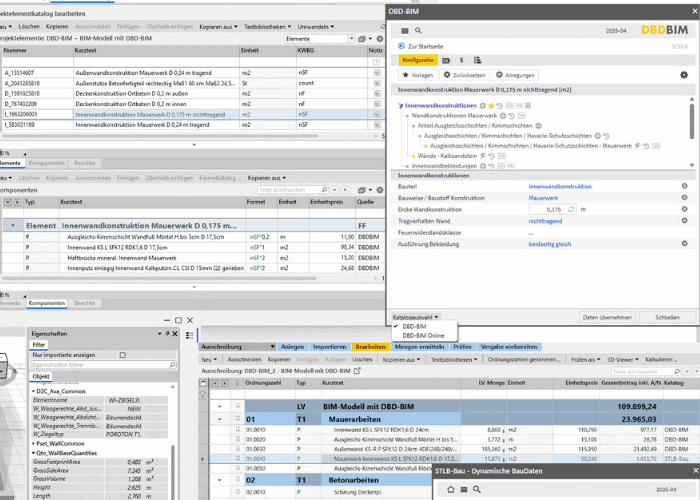Click the yellow star favorite on Innenwandkonstruktionen
The image size is (700, 500).
(x=491, y=106)
